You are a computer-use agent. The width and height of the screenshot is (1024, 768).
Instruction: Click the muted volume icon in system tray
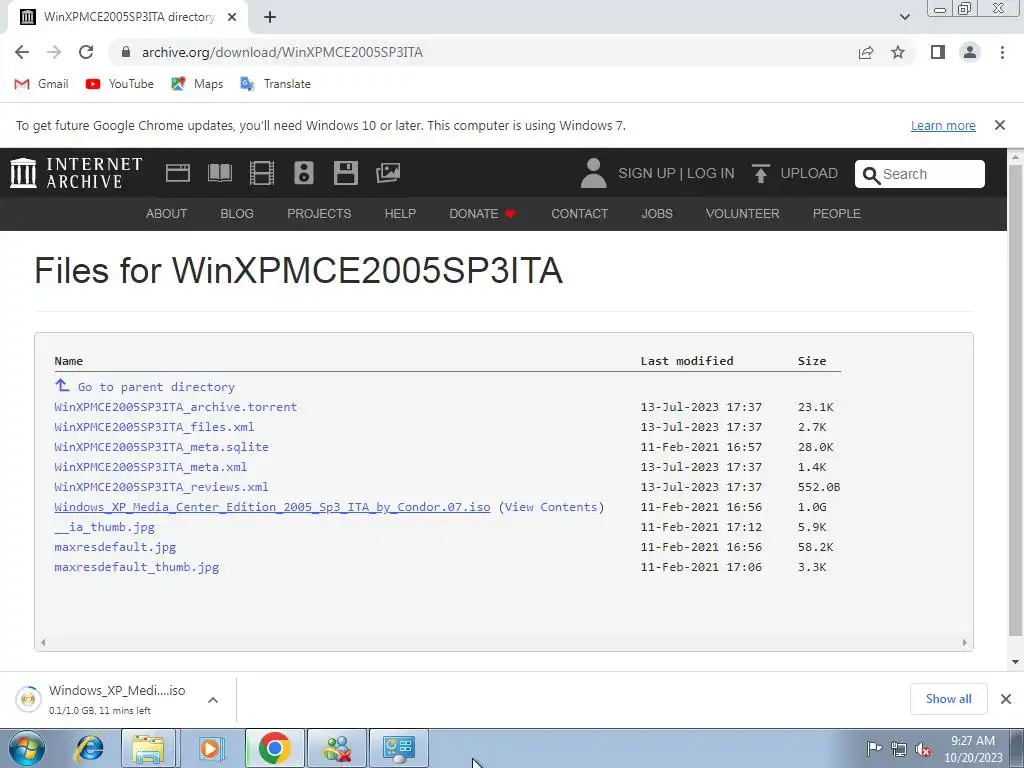923,749
